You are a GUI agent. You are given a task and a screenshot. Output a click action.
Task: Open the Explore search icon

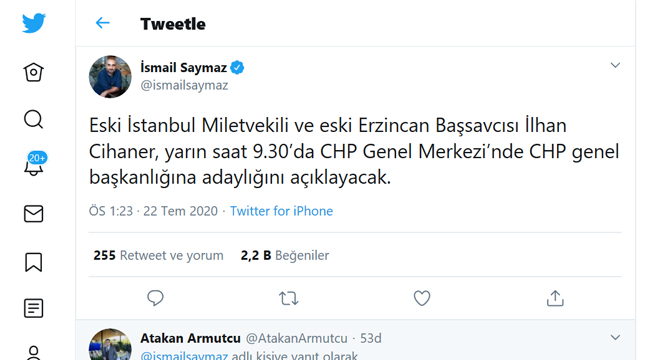34,119
